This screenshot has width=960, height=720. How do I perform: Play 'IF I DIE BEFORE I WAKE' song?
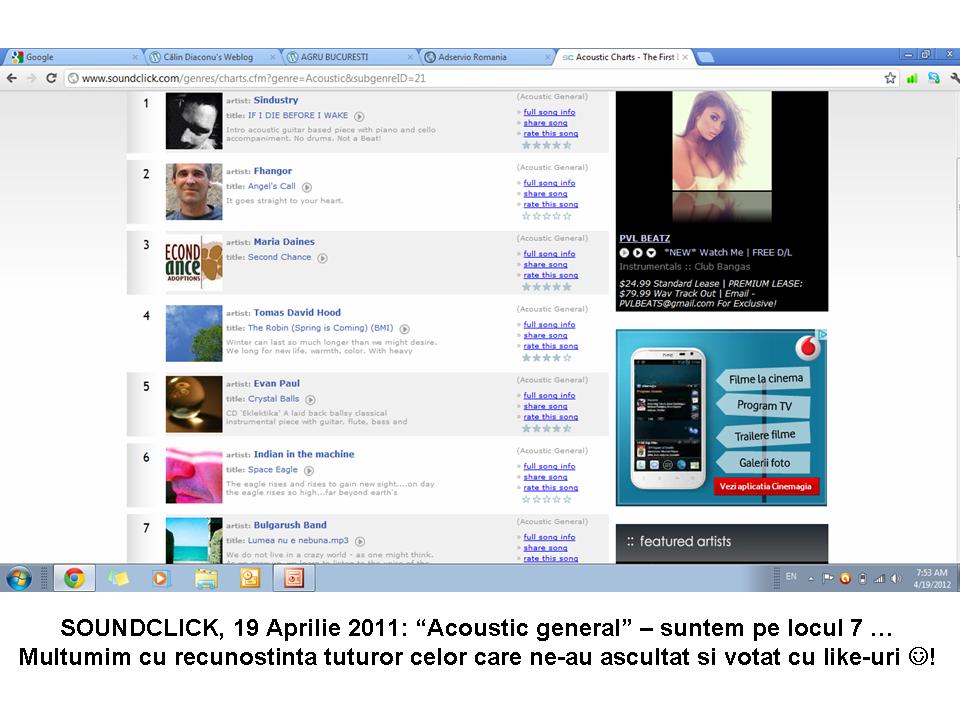click(x=359, y=116)
